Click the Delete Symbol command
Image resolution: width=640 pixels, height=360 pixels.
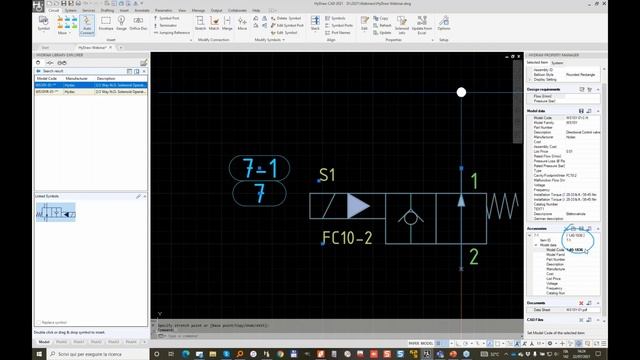[x=286, y=18]
